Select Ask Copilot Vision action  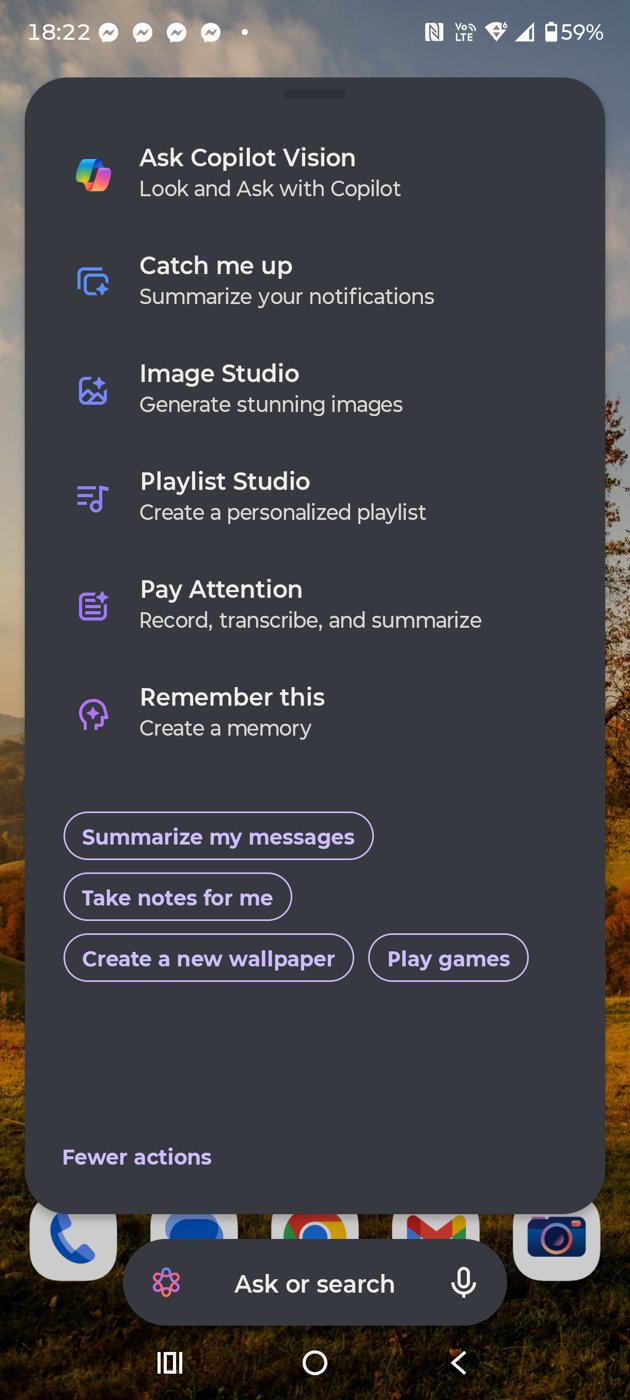pos(315,173)
